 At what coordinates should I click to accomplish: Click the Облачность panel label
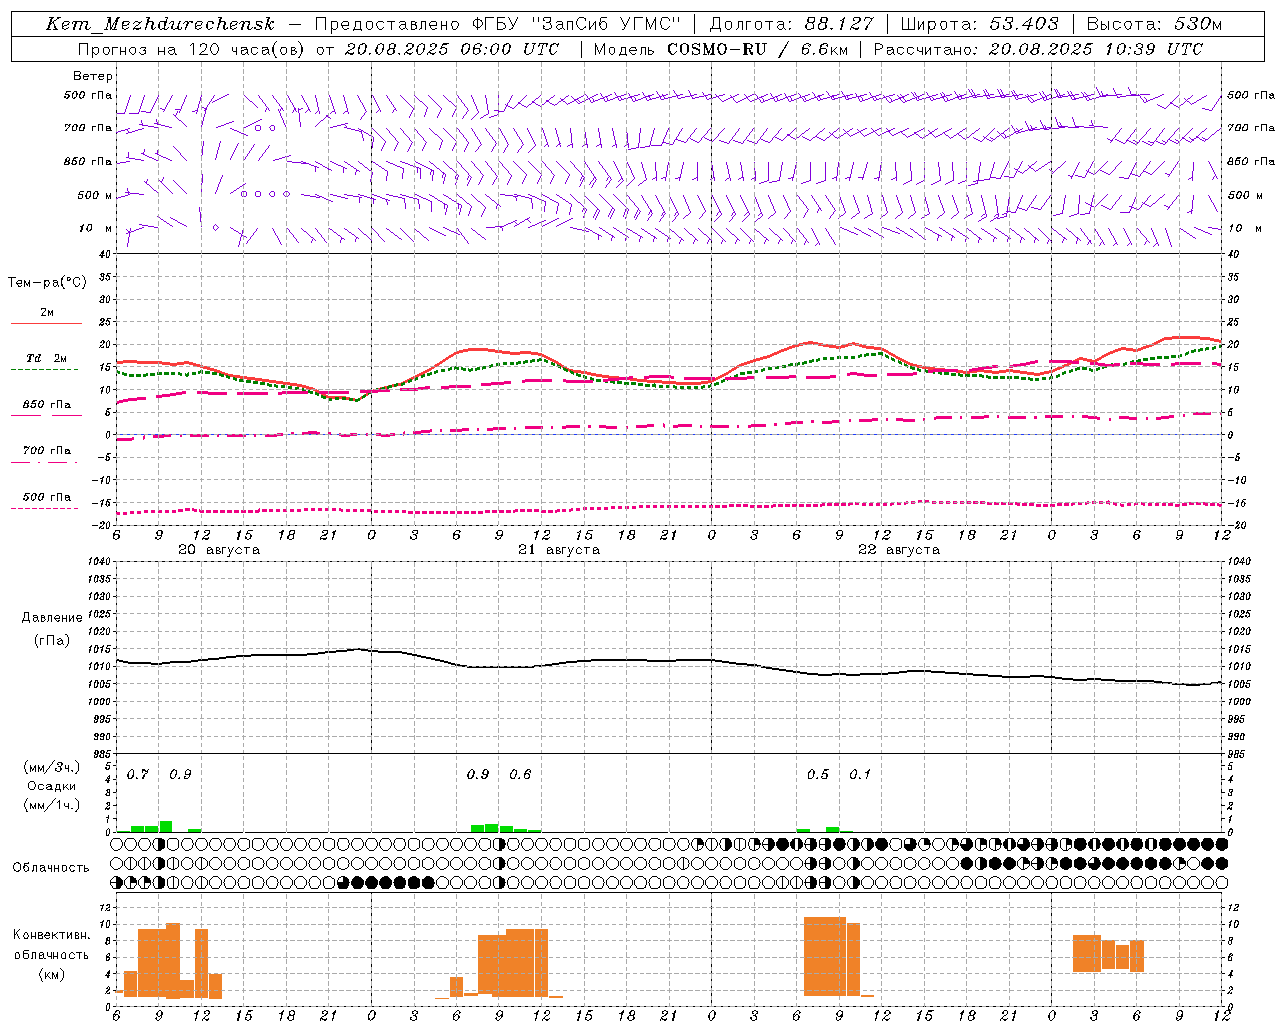point(51,868)
